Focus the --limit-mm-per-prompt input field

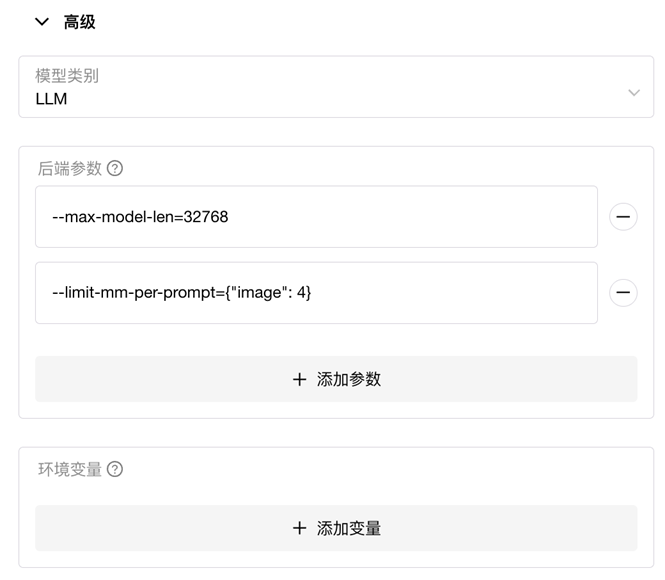coord(316,293)
